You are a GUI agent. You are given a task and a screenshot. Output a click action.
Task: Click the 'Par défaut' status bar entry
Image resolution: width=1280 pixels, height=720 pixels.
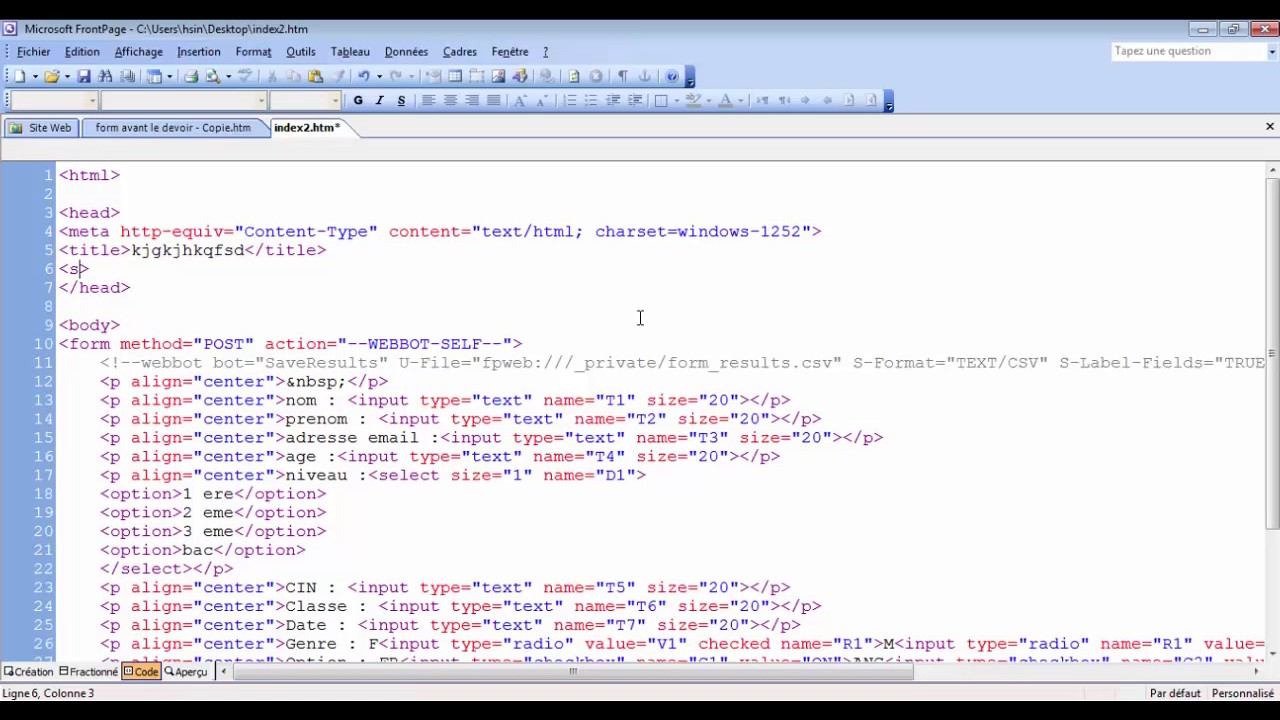tap(1175, 693)
